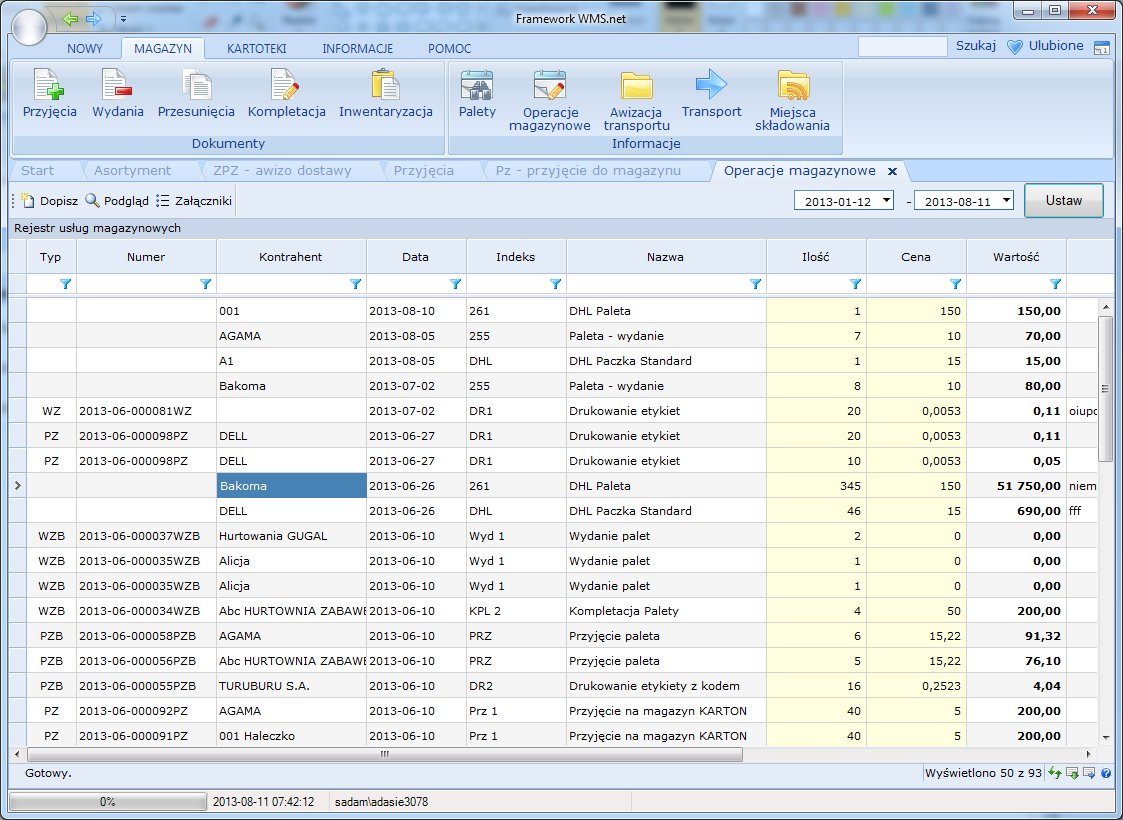Switch to the Asortyment document tab
This screenshot has height=820, width=1123.
(132, 170)
